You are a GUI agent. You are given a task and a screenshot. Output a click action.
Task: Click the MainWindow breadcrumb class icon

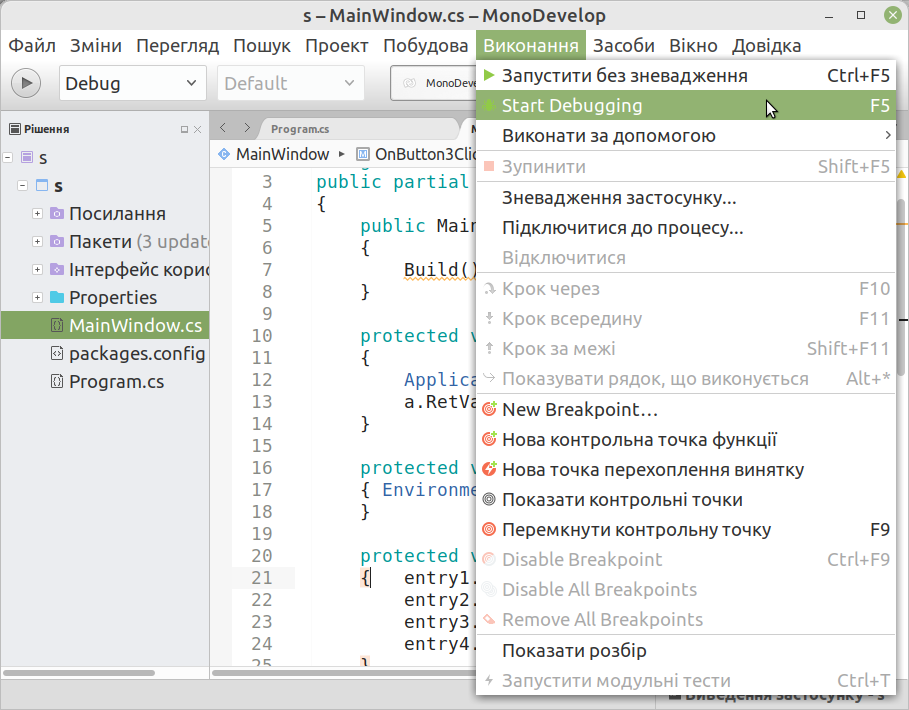[x=224, y=154]
